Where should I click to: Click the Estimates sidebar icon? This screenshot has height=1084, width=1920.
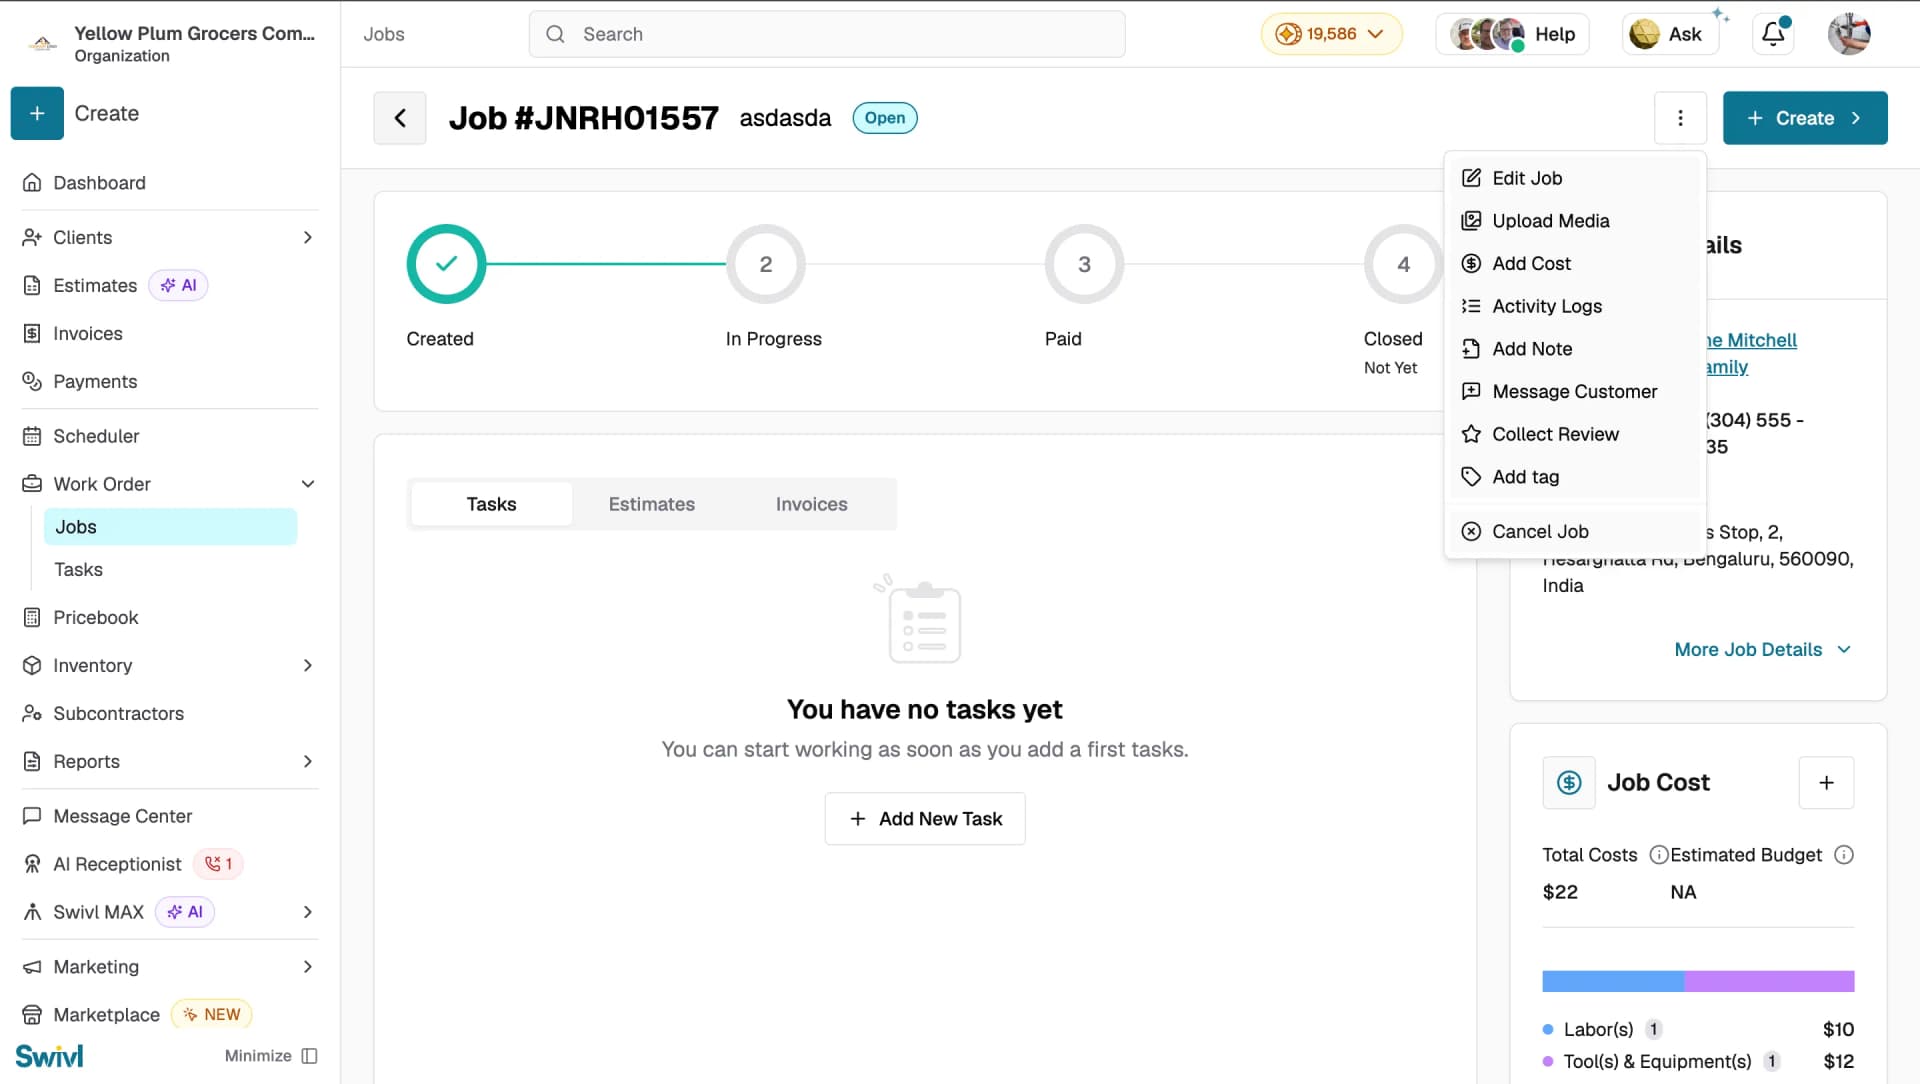(x=32, y=286)
